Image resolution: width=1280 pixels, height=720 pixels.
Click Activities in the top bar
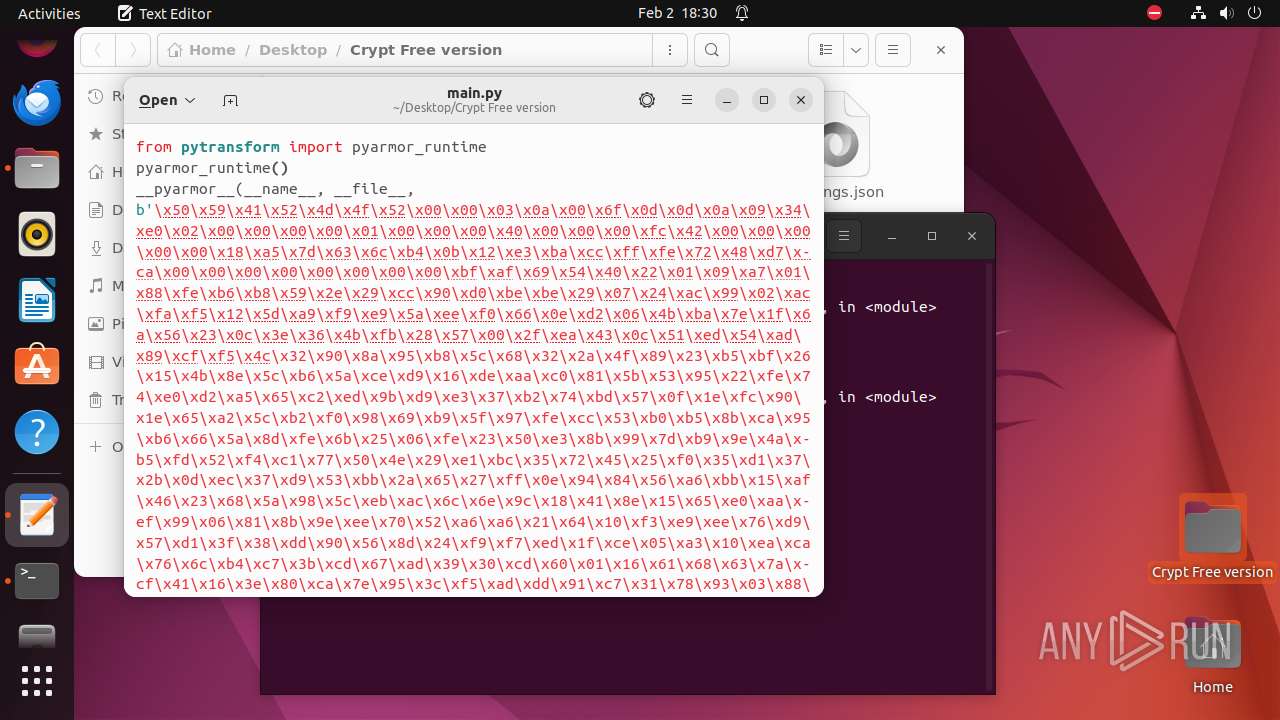[49, 13]
